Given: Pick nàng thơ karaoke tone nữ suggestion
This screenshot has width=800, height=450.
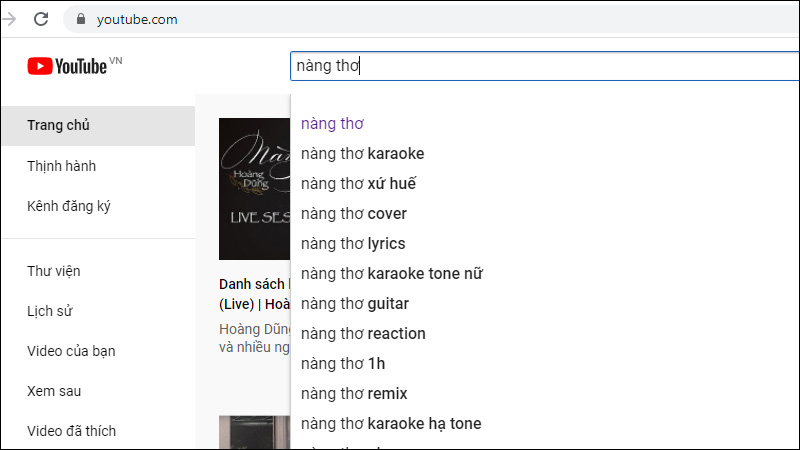Looking at the screenshot, I should (x=544, y=274).
